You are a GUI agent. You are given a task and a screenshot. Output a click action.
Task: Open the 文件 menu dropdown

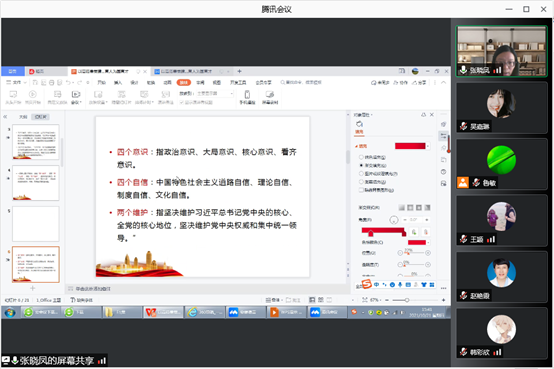tap(17, 82)
